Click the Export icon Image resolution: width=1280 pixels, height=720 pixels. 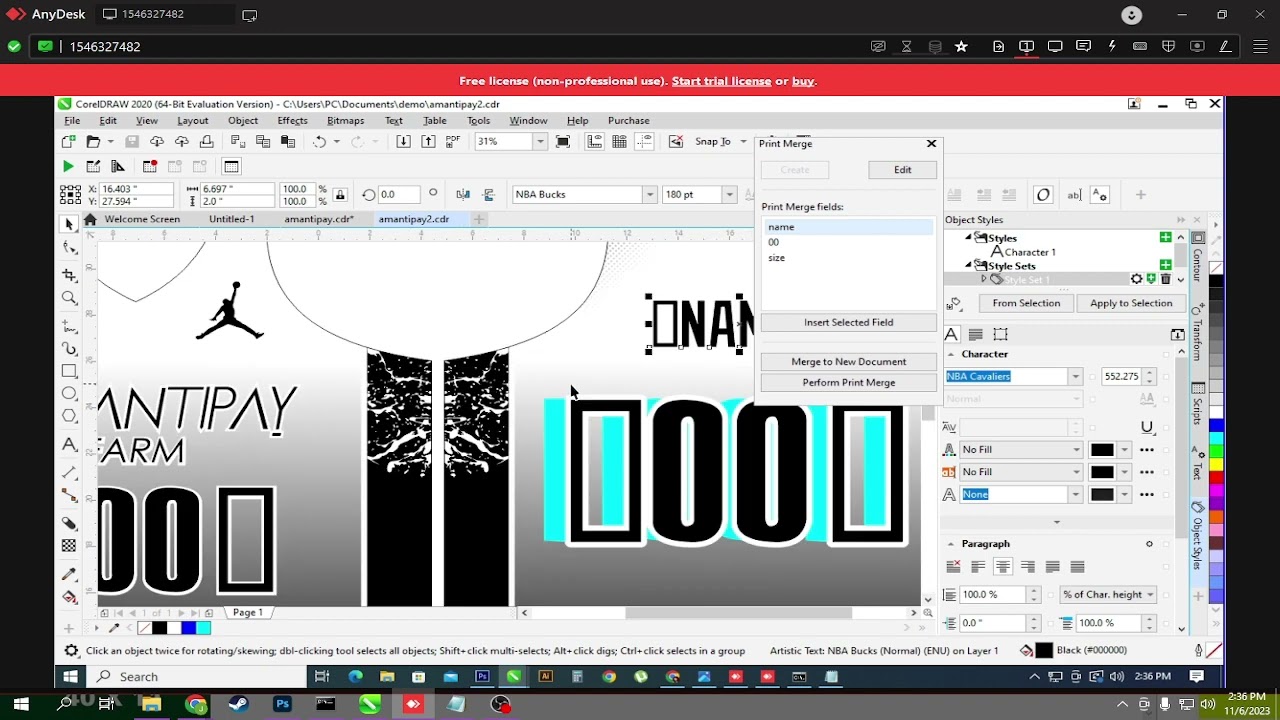(428, 142)
